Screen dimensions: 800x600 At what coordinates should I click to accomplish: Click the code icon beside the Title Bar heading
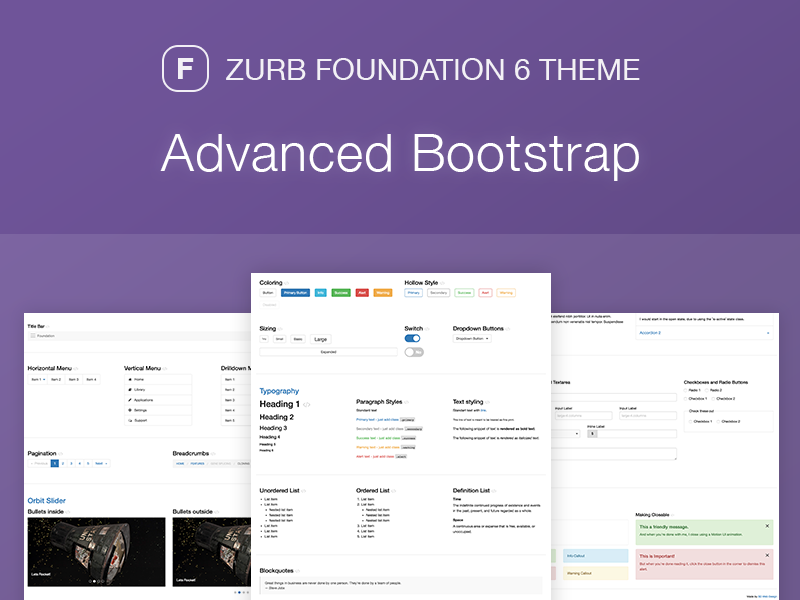pos(48,327)
